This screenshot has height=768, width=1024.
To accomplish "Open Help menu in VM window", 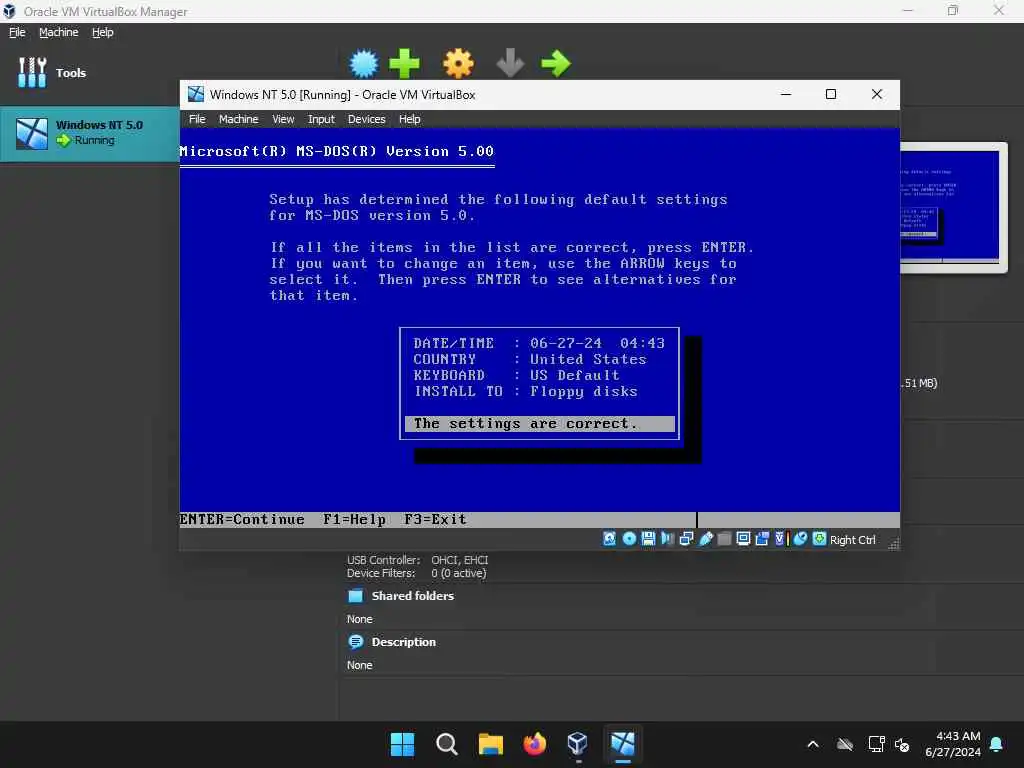I will click(409, 119).
